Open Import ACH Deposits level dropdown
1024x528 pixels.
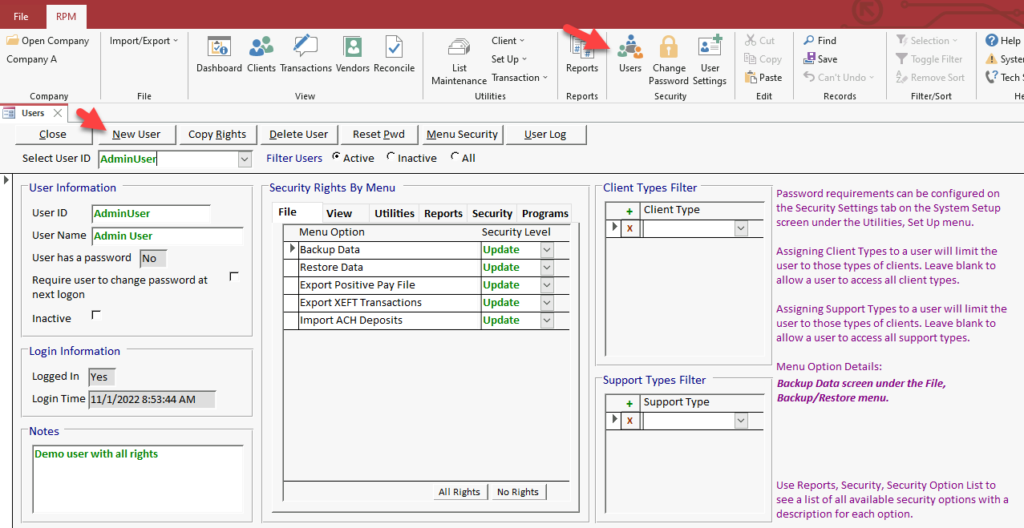(x=547, y=321)
